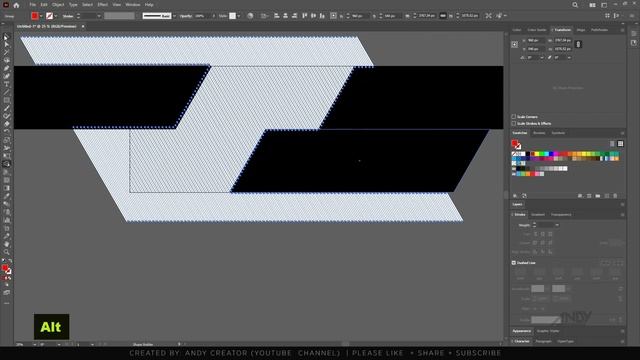Switch to the Brushes tab
This screenshot has height=360, width=640.
pyautogui.click(x=539, y=133)
